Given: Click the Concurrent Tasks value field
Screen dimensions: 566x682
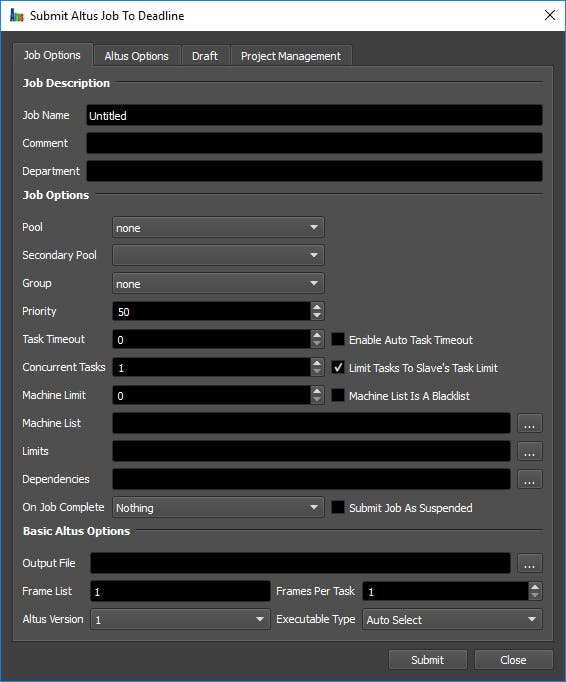Looking at the screenshot, I should point(211,368).
